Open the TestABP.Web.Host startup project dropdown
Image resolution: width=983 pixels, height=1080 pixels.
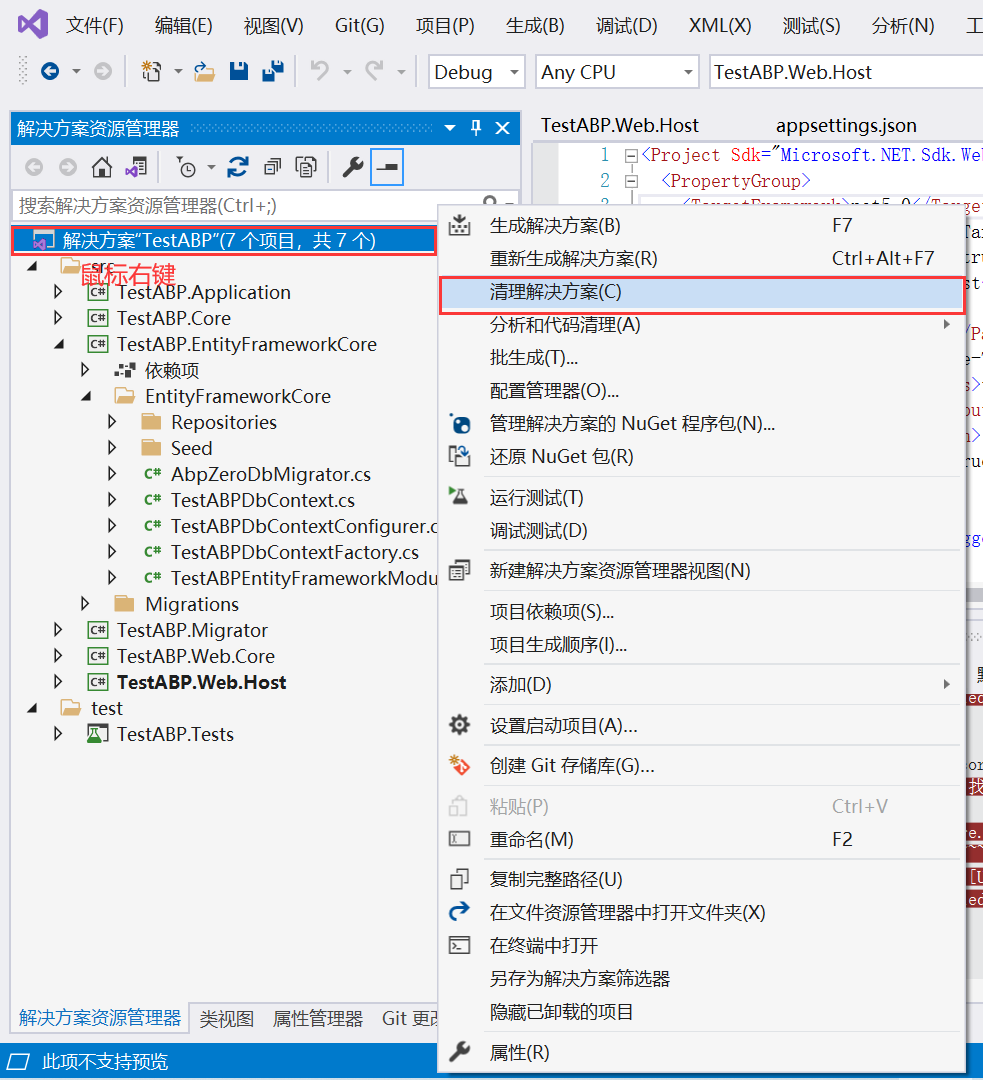point(846,72)
